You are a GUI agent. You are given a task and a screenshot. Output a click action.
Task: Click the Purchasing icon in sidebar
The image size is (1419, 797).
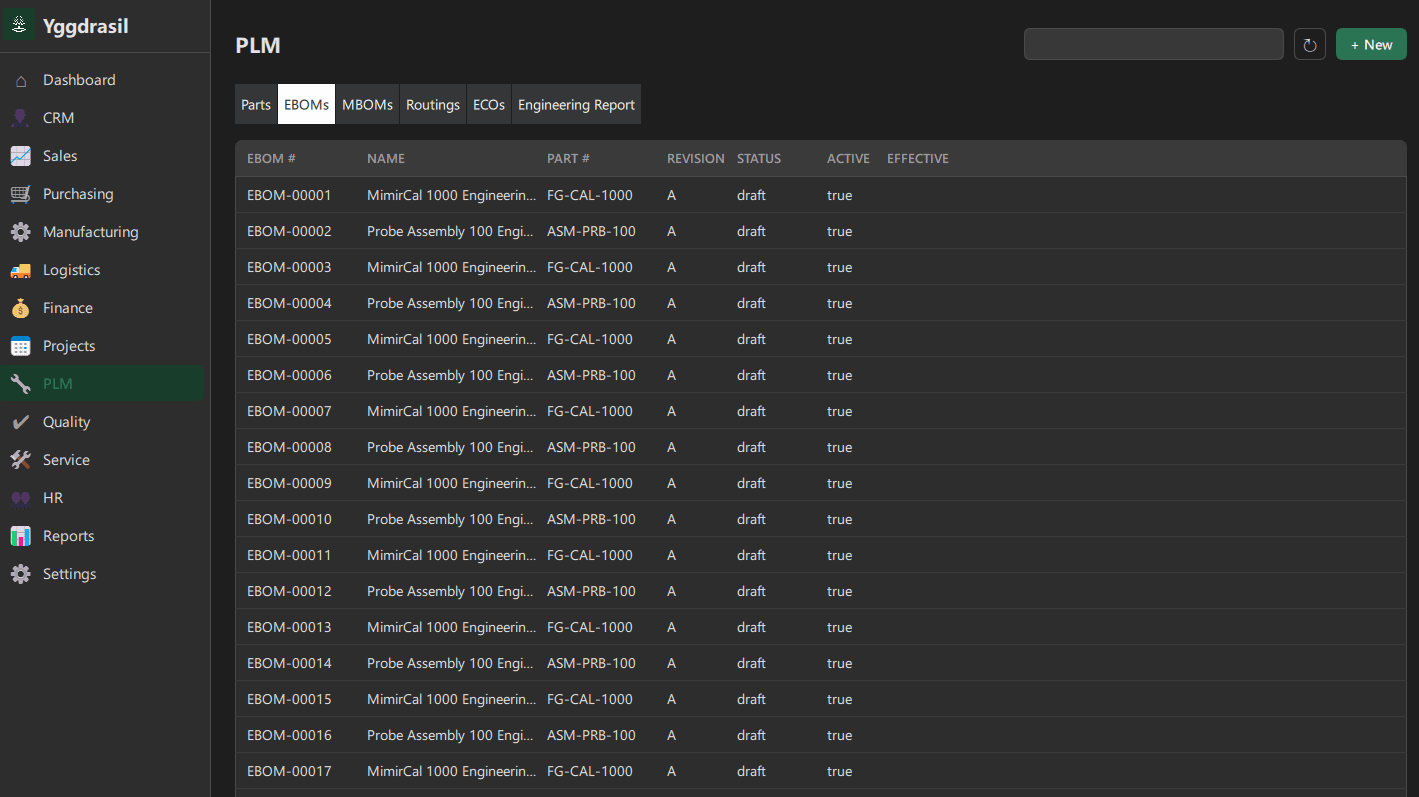pyautogui.click(x=20, y=193)
